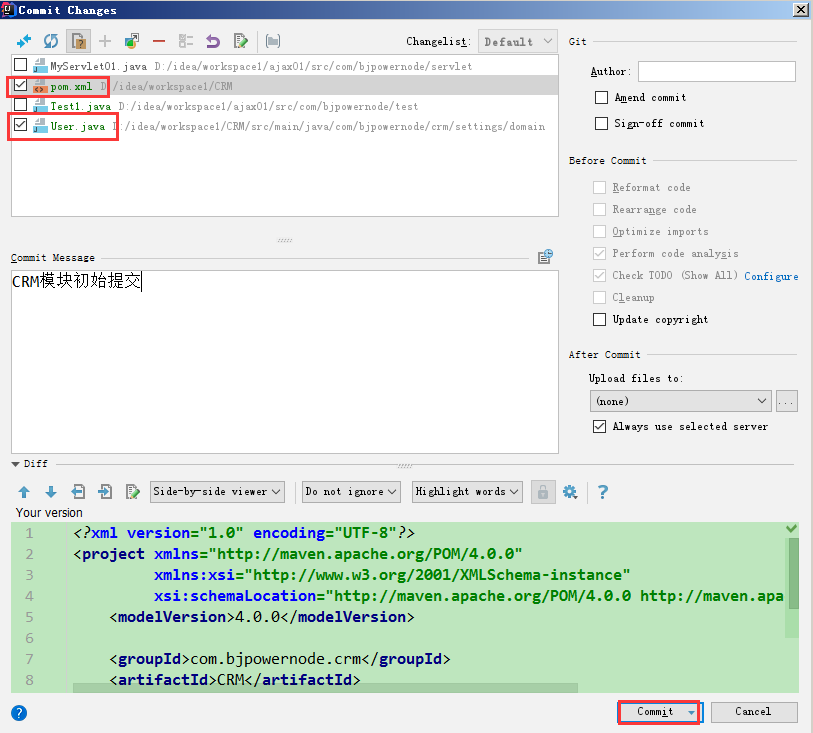Click the Show Diff toolbar icon

pos(24,41)
